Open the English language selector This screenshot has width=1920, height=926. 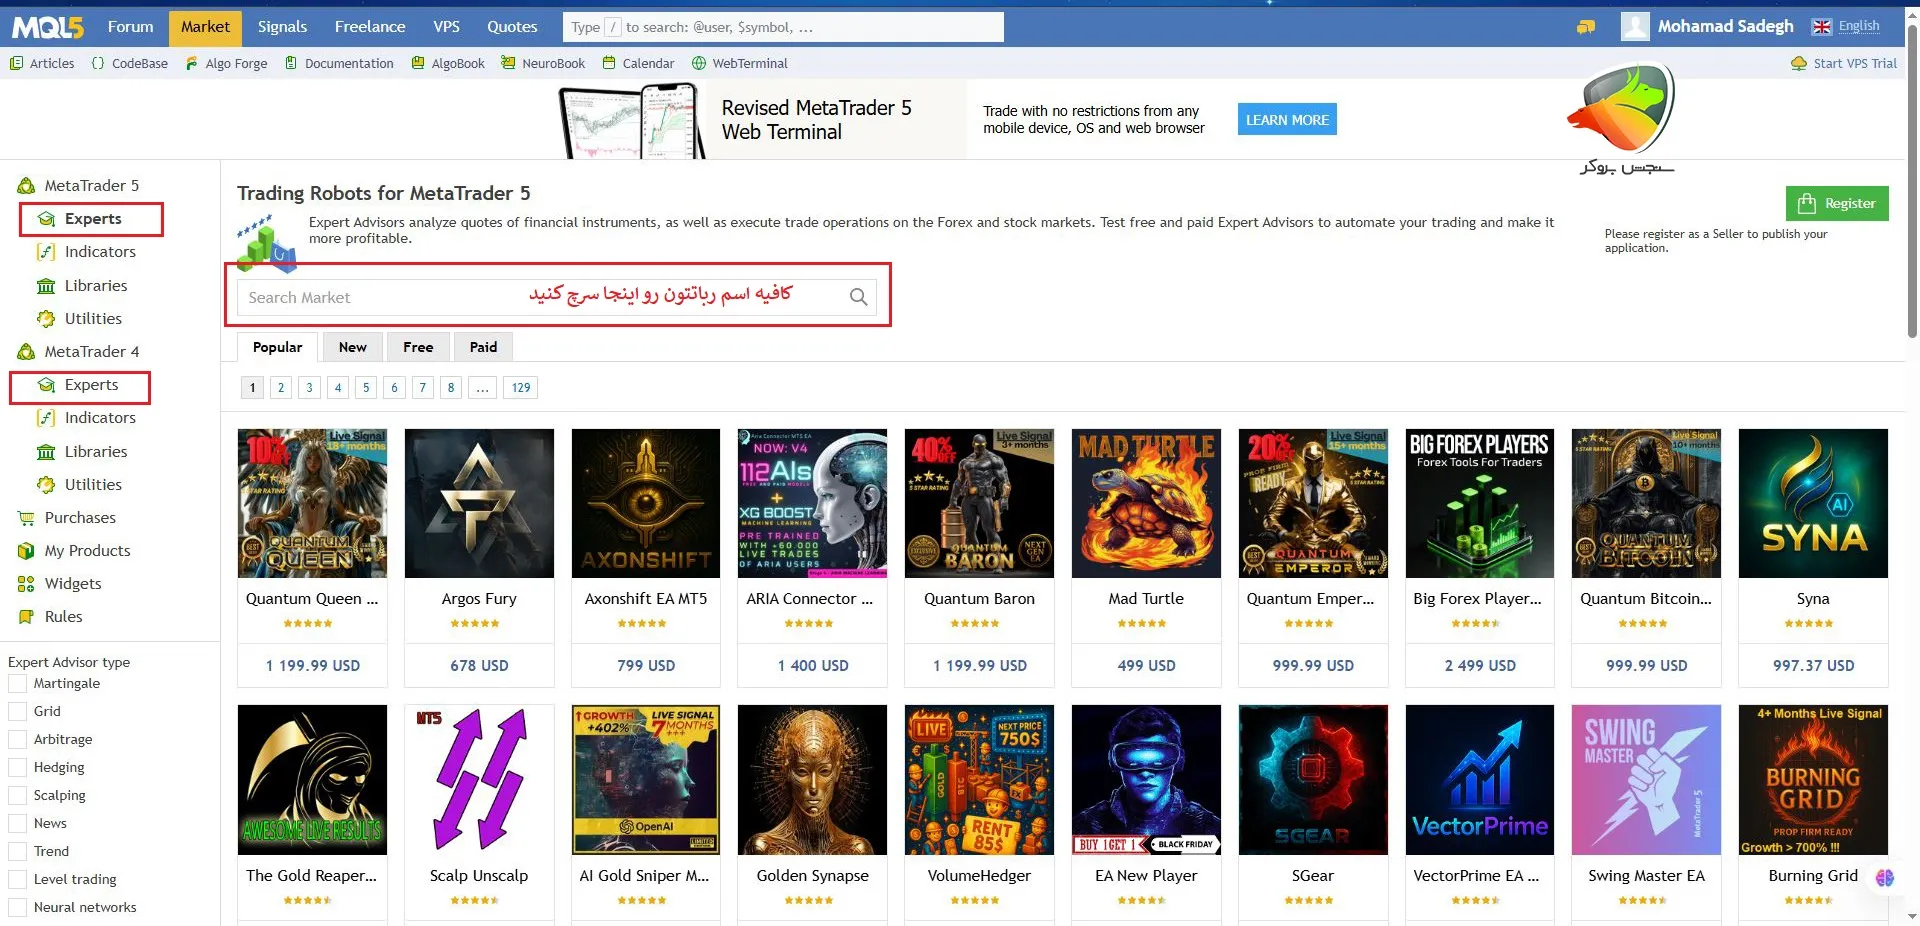(x=1847, y=27)
